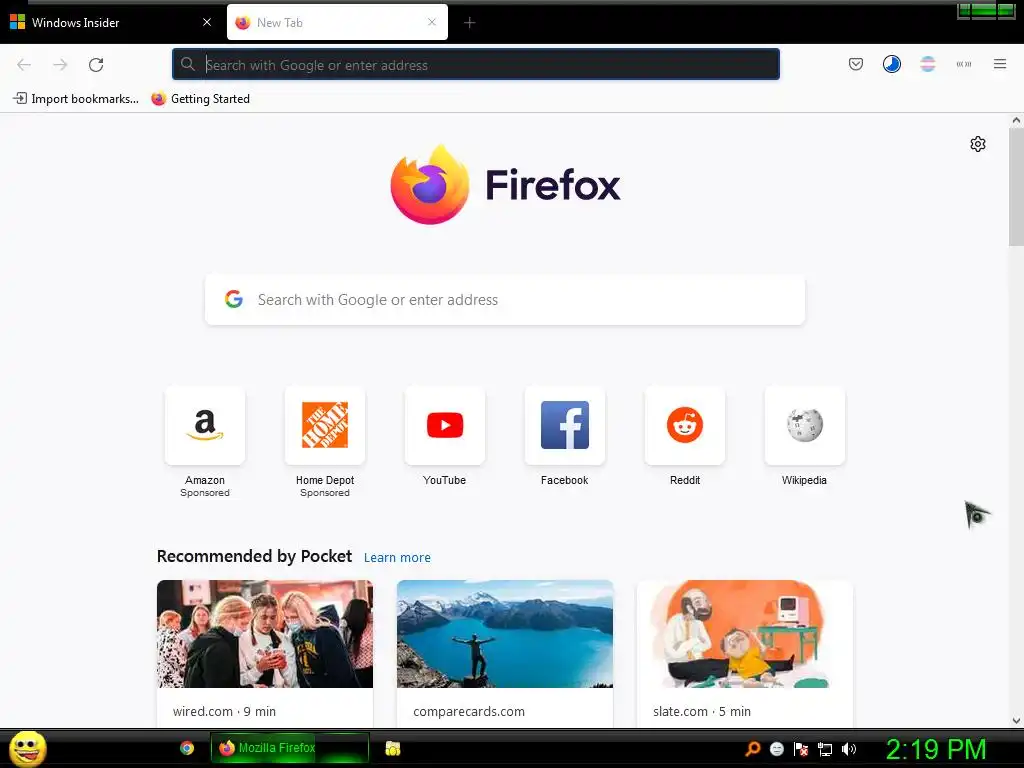Open the Getting Started bookmark

click(x=200, y=99)
